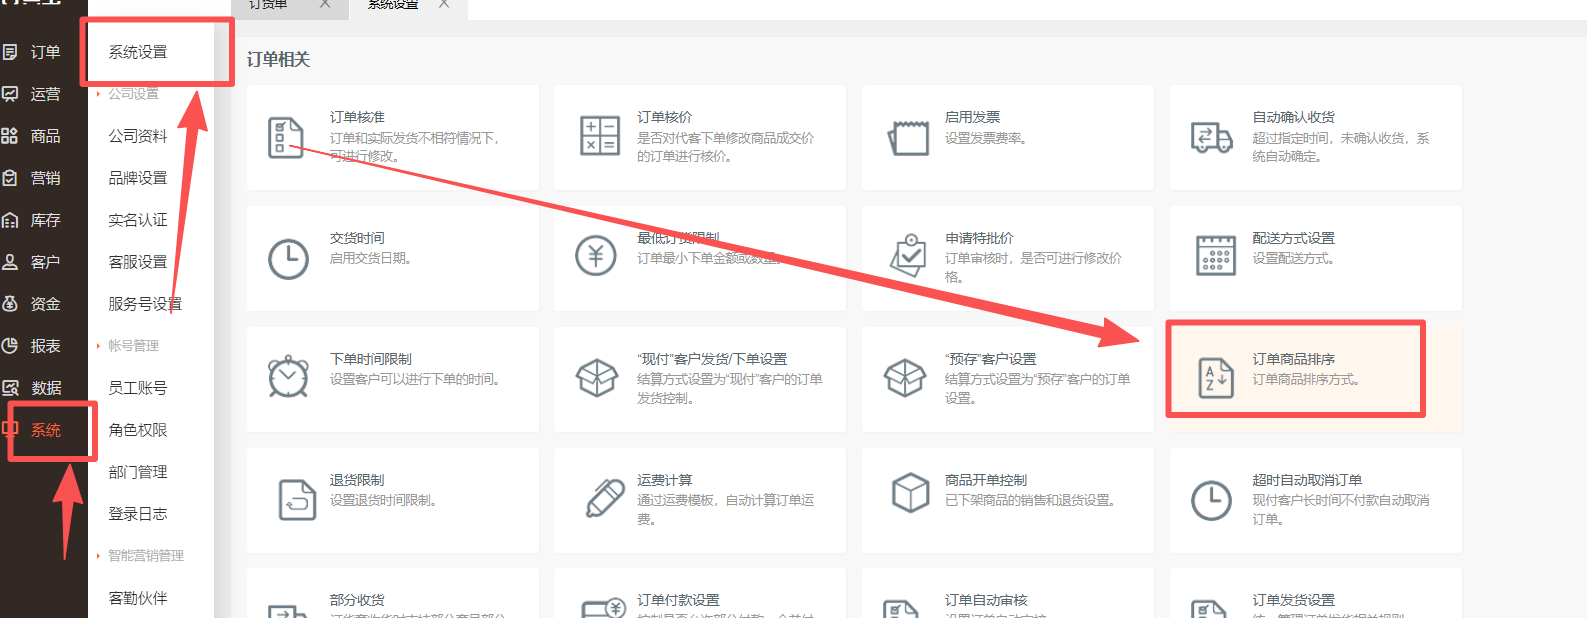The width and height of the screenshot is (1587, 618).
Task: Go to the 商品 module
Action: [45, 136]
